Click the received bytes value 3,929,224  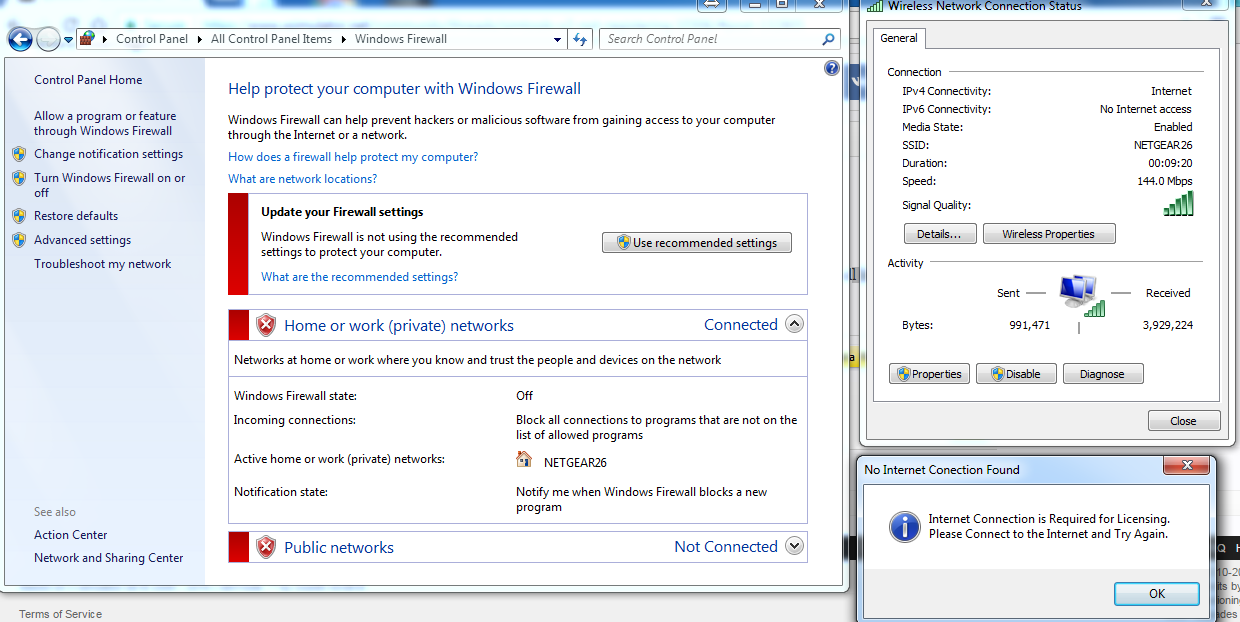coord(1168,325)
